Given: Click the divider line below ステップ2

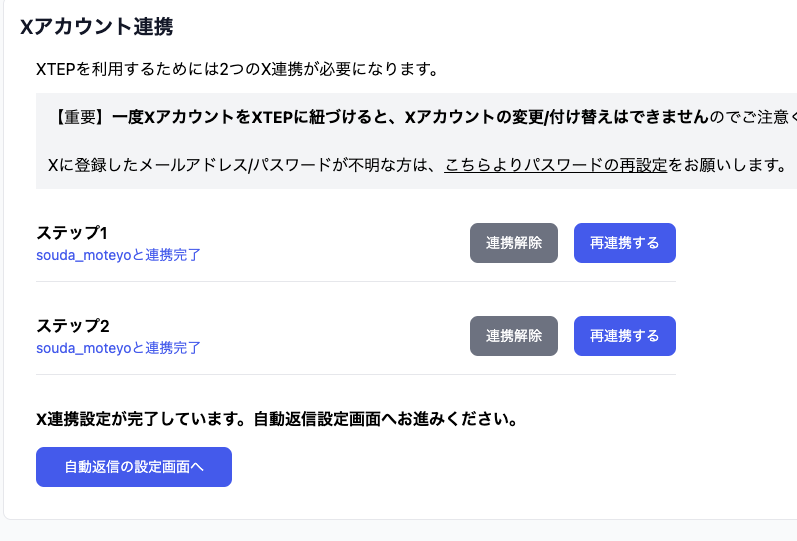Looking at the screenshot, I should 355,374.
